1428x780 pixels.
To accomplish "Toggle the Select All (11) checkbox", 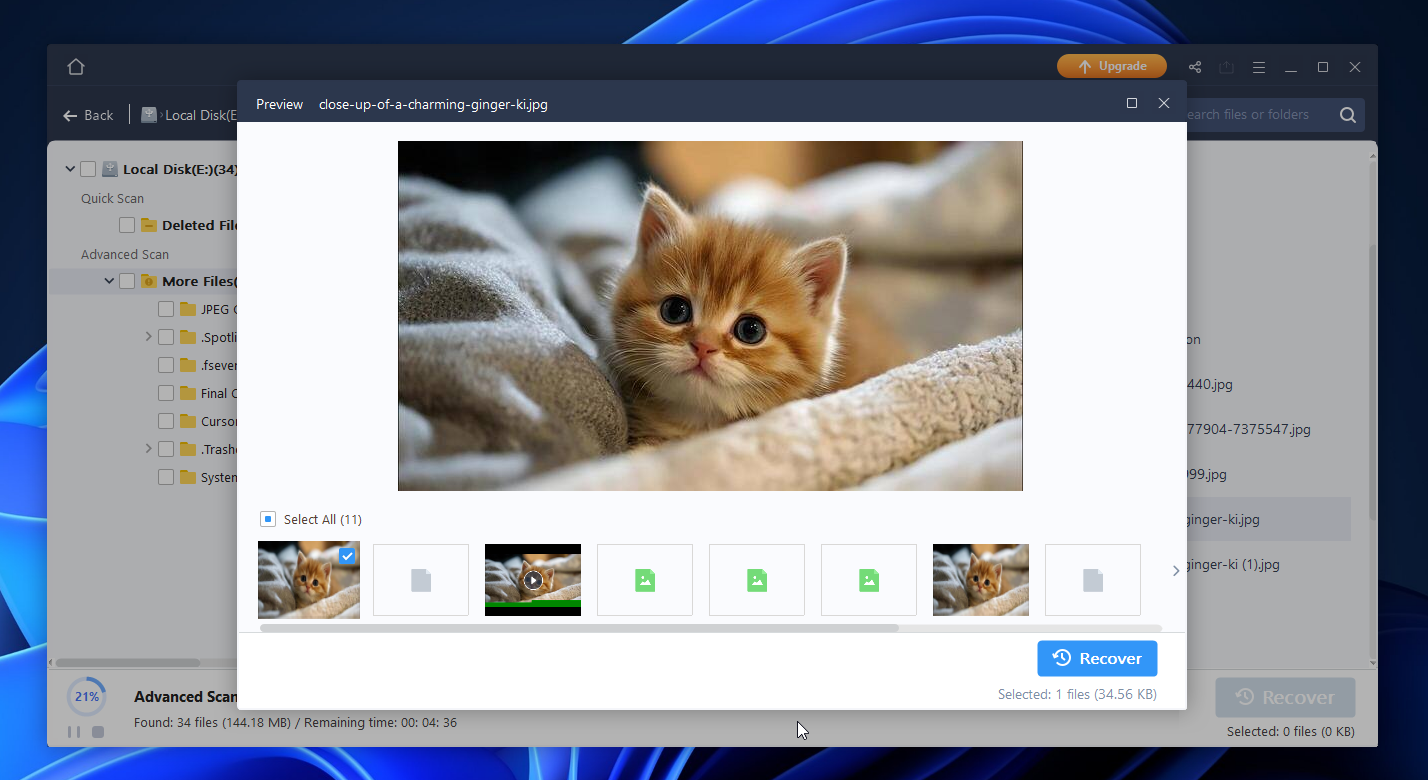I will [x=267, y=519].
